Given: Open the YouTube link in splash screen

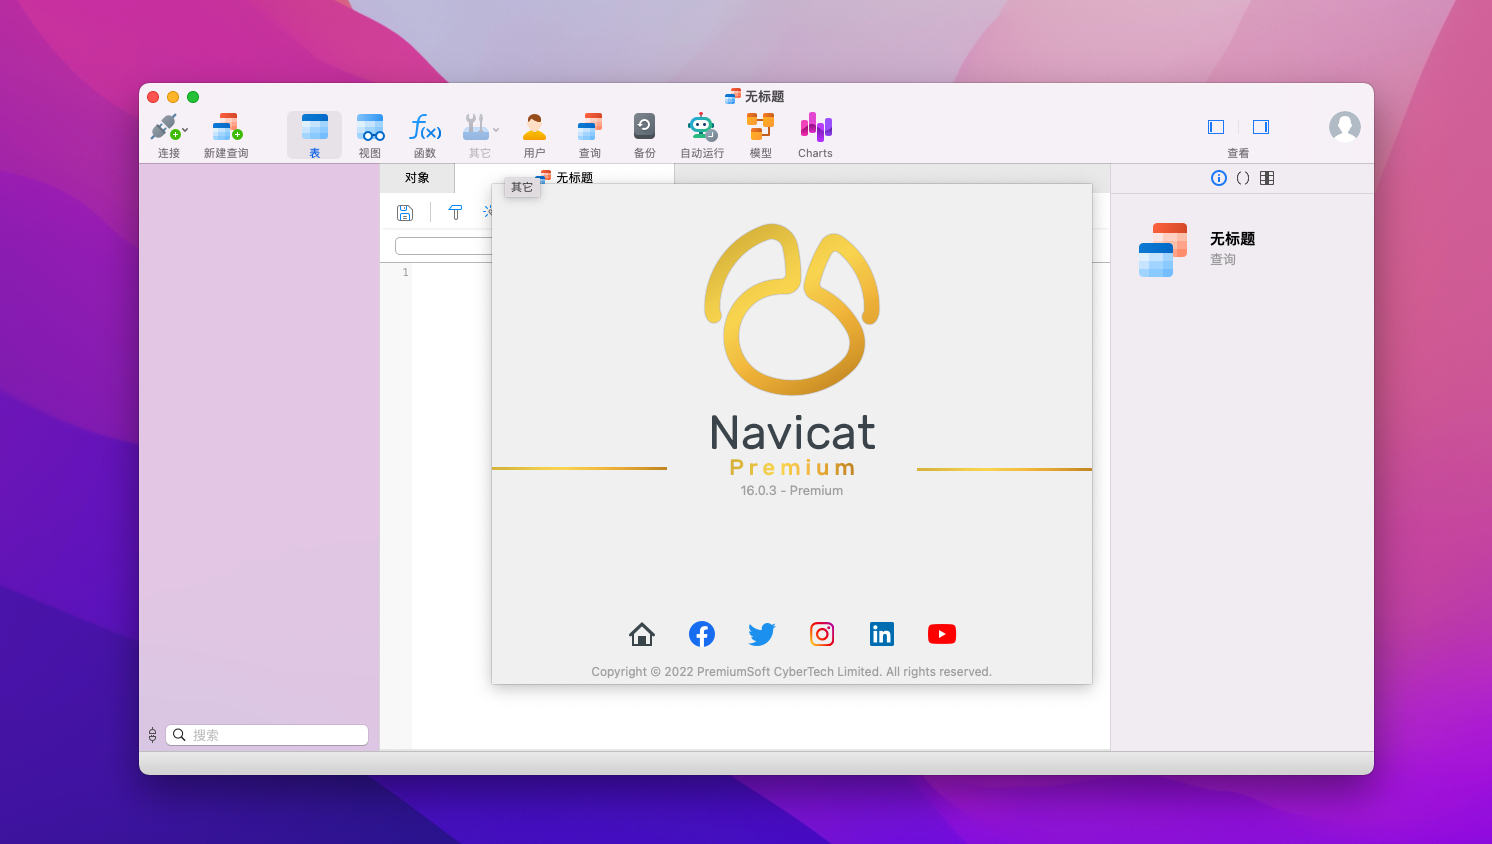Looking at the screenshot, I should point(941,634).
